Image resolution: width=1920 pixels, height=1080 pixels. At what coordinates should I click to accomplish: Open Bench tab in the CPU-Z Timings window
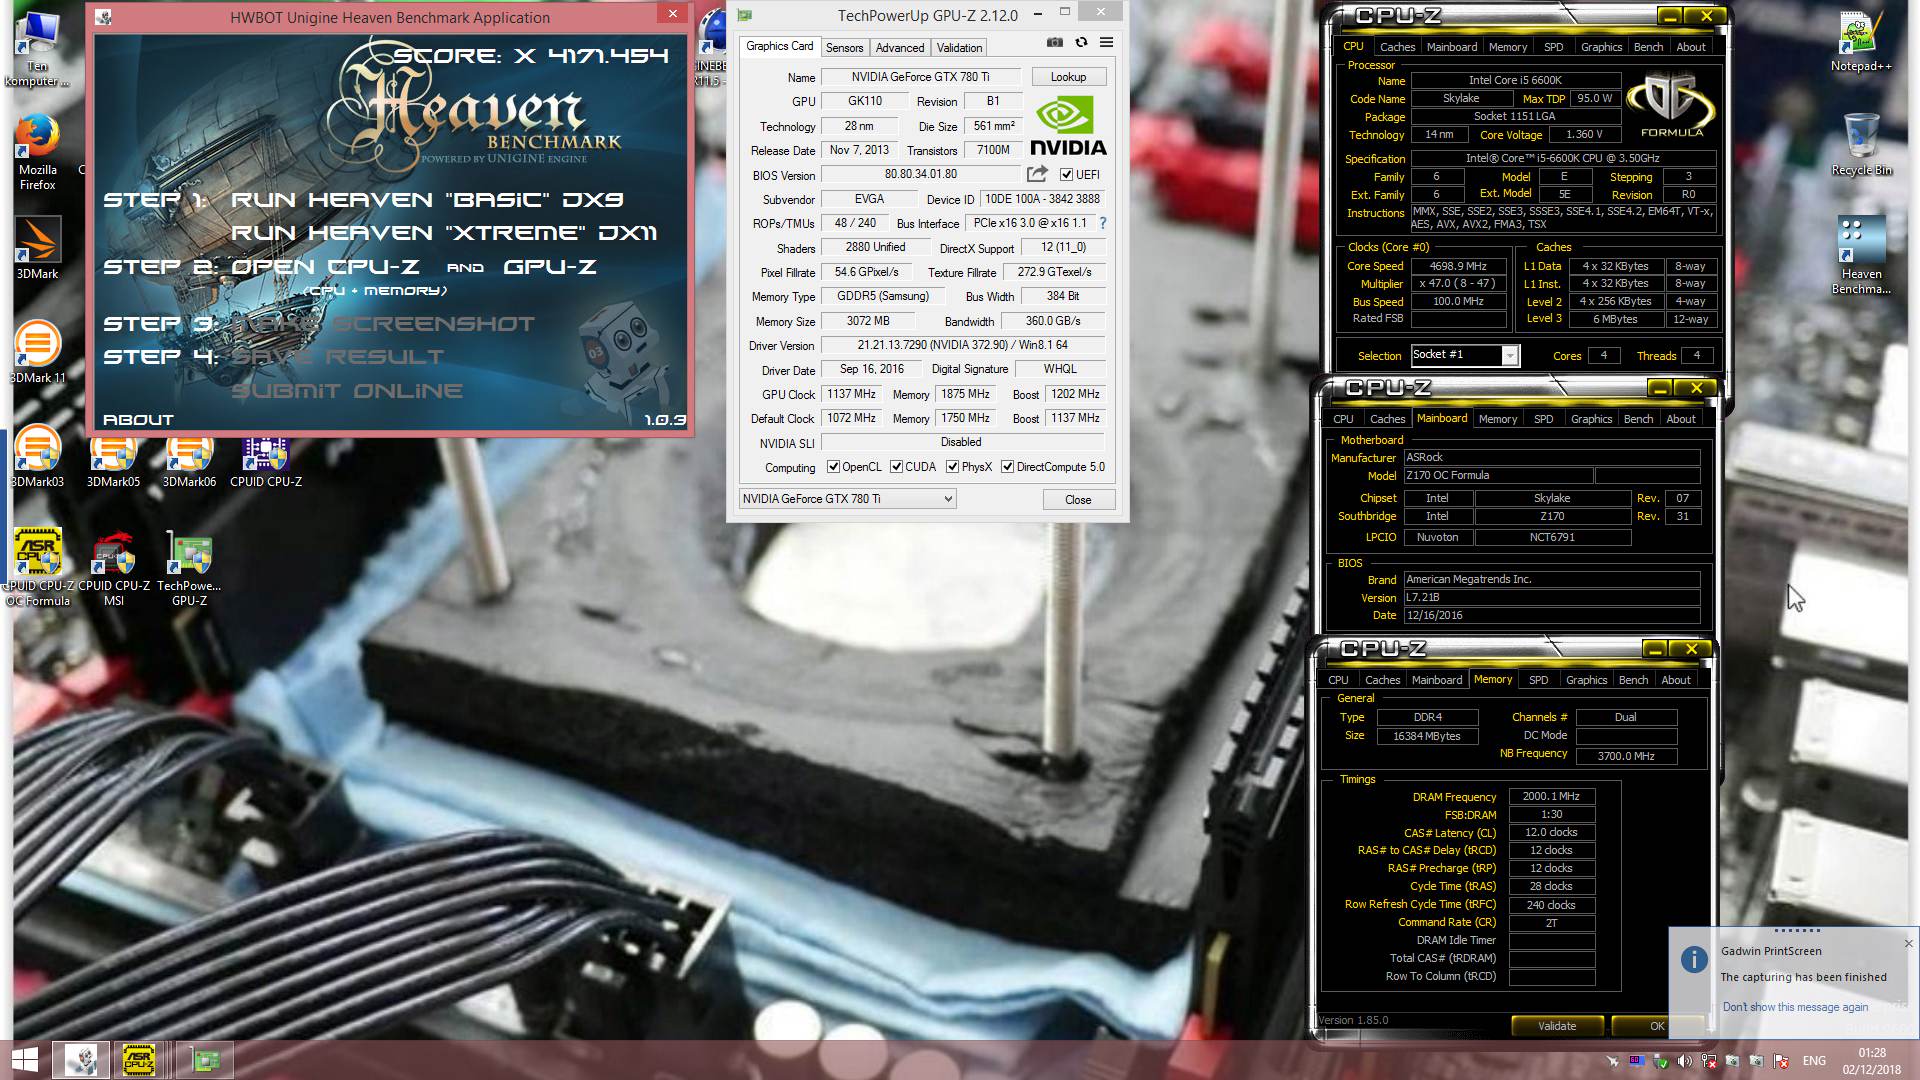tap(1633, 680)
